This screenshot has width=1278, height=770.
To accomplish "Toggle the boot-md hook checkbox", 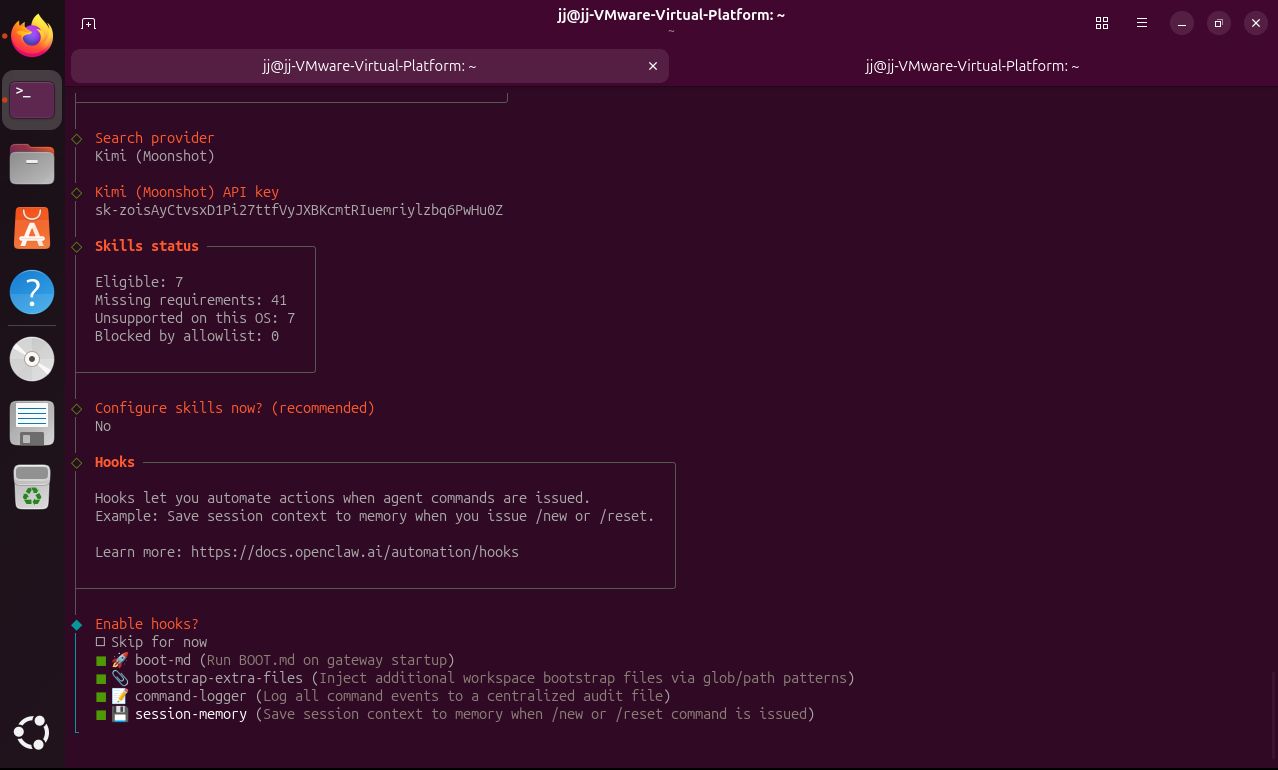I will [x=101, y=660].
